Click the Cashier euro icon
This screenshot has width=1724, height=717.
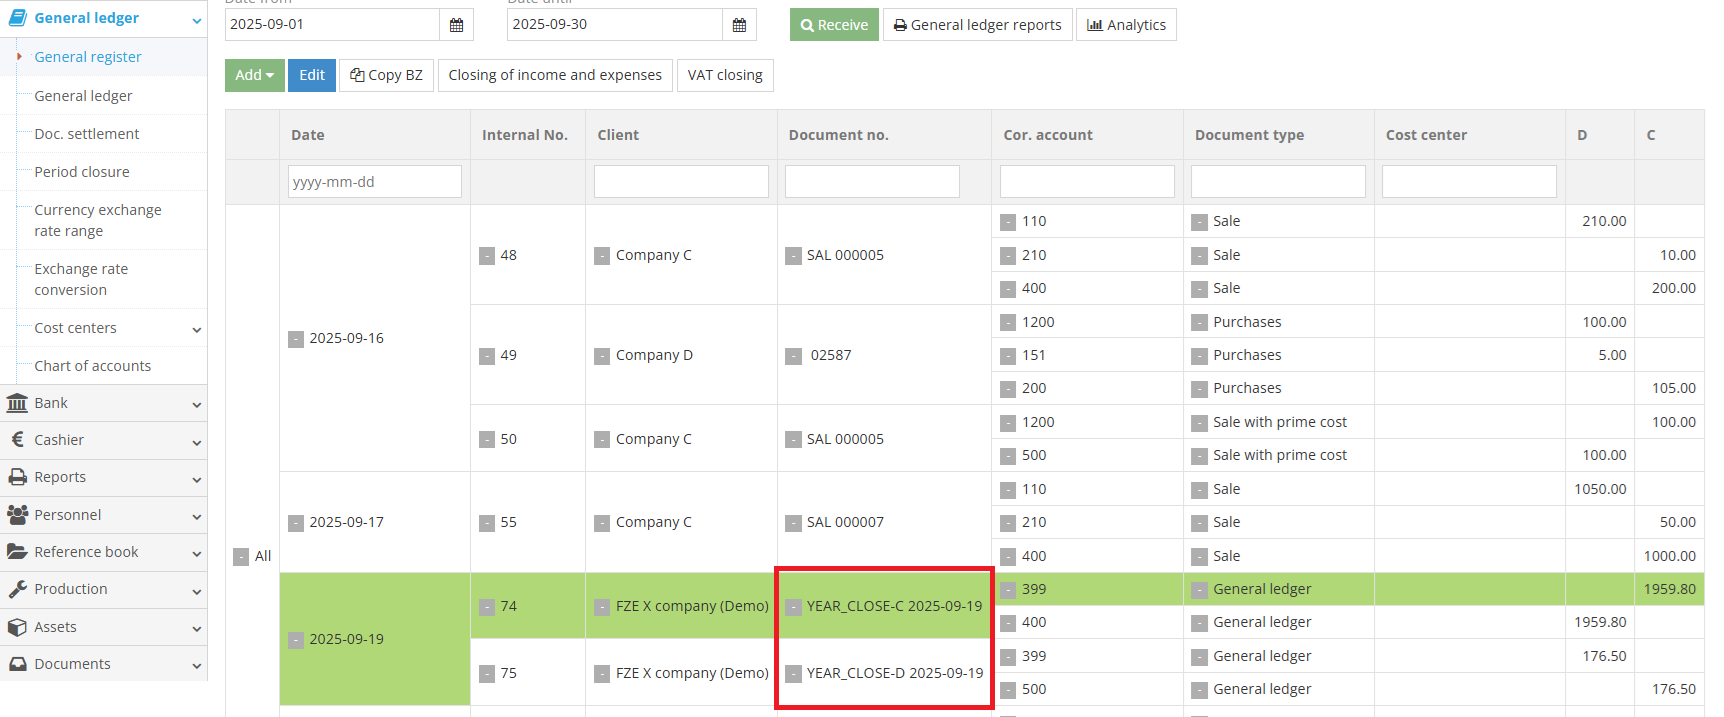[17, 440]
